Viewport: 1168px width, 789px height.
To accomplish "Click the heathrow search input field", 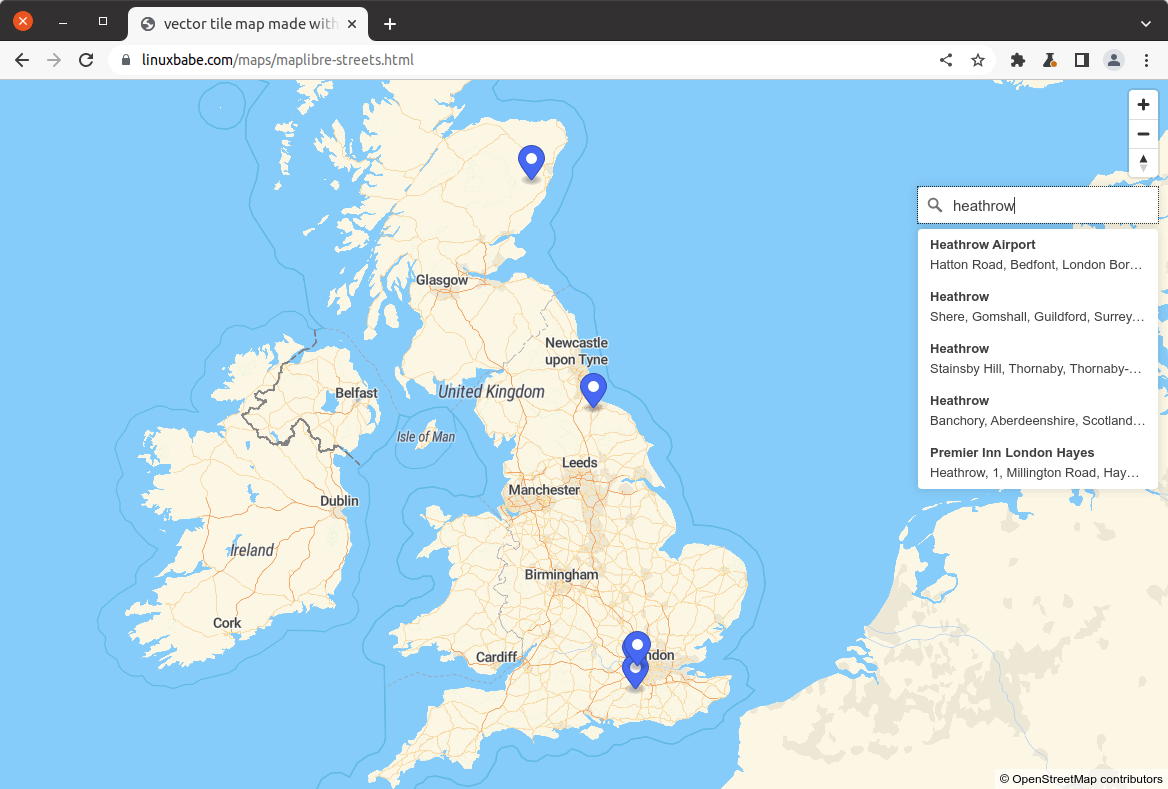I will [1050, 205].
